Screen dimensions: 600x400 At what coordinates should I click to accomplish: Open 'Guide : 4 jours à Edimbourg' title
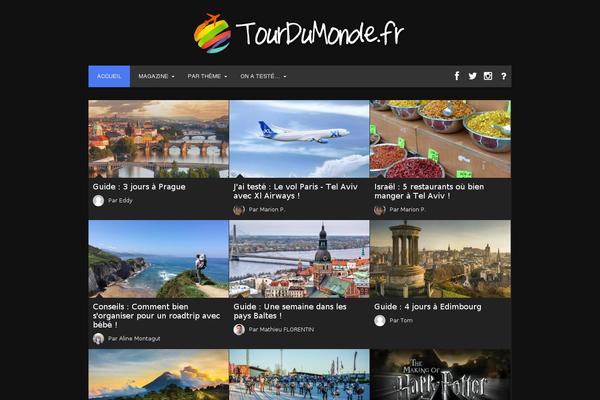point(427,307)
